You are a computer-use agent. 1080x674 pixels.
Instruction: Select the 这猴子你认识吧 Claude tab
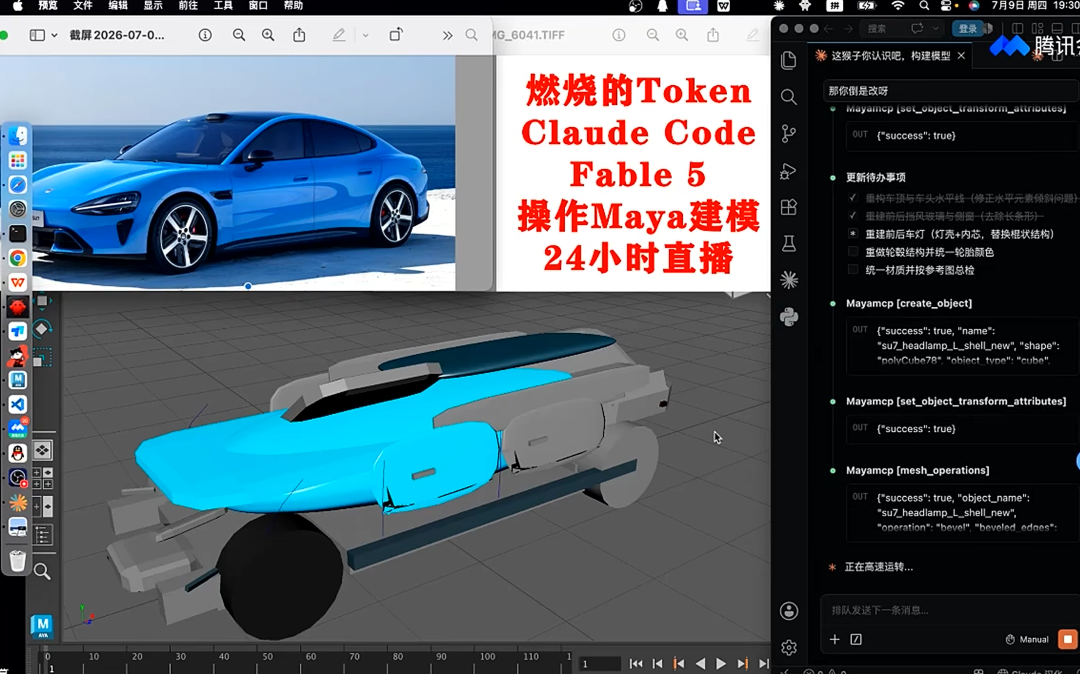pyautogui.click(x=889, y=56)
